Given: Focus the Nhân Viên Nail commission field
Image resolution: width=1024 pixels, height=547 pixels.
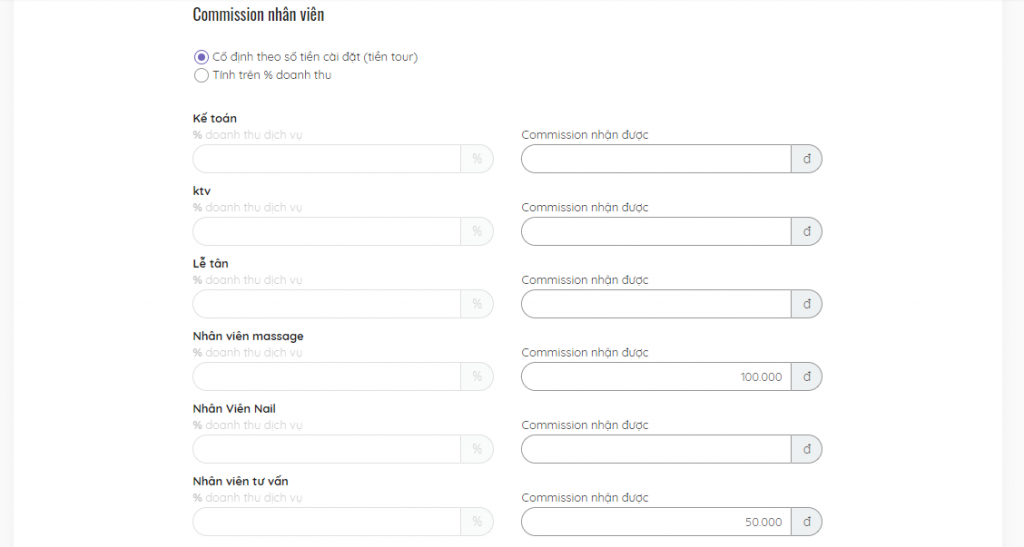Looking at the screenshot, I should [x=656, y=449].
